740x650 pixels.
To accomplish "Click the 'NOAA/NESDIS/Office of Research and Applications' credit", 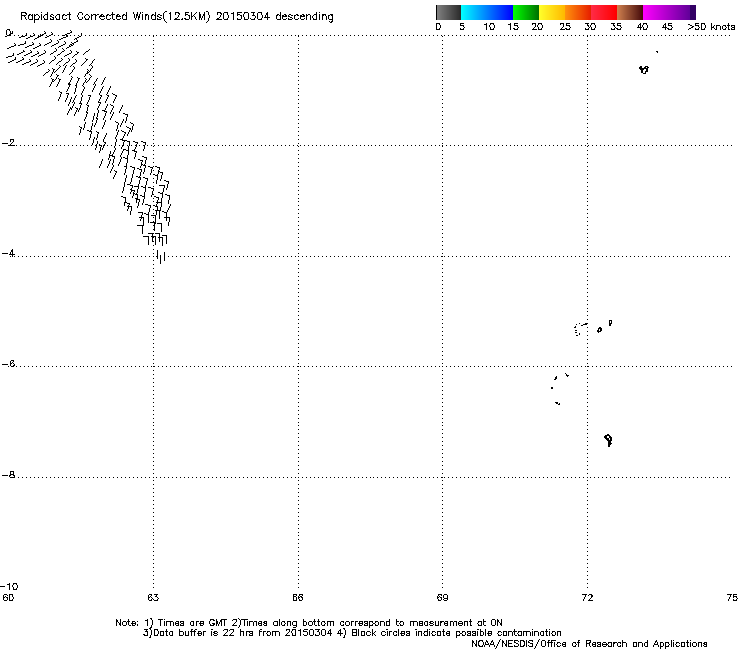I will pos(589,644).
